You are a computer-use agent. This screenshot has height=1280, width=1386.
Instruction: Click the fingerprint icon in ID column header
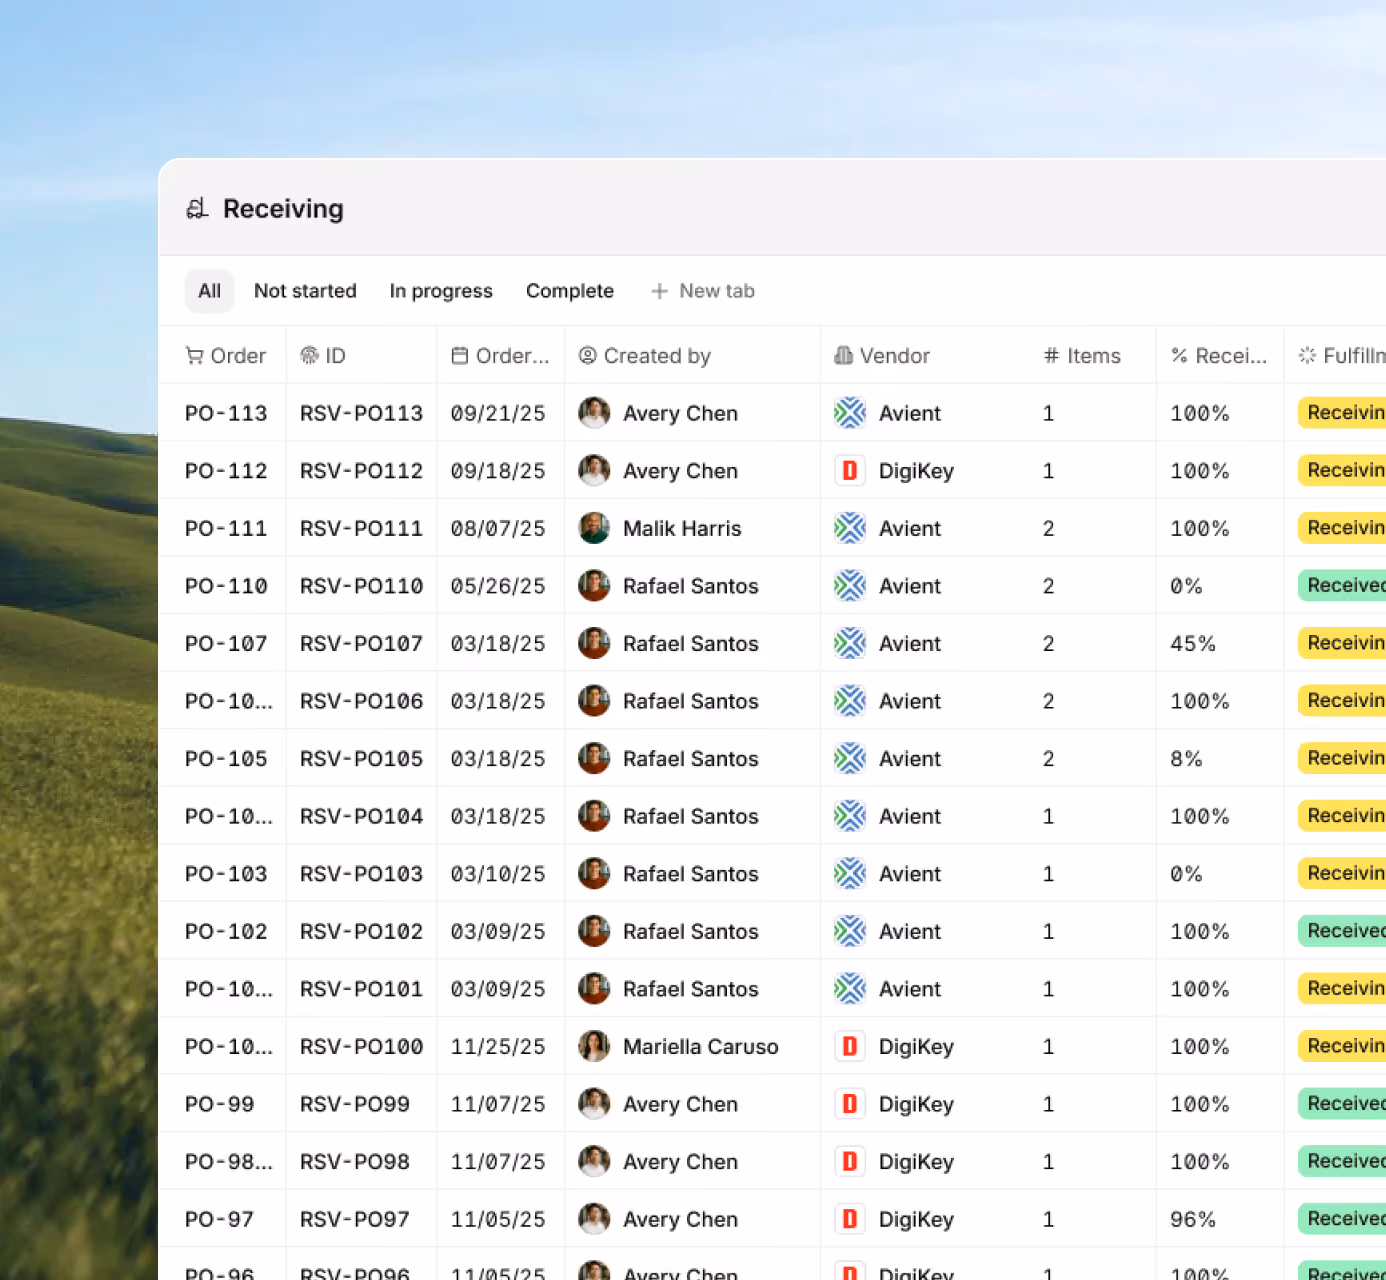(309, 356)
